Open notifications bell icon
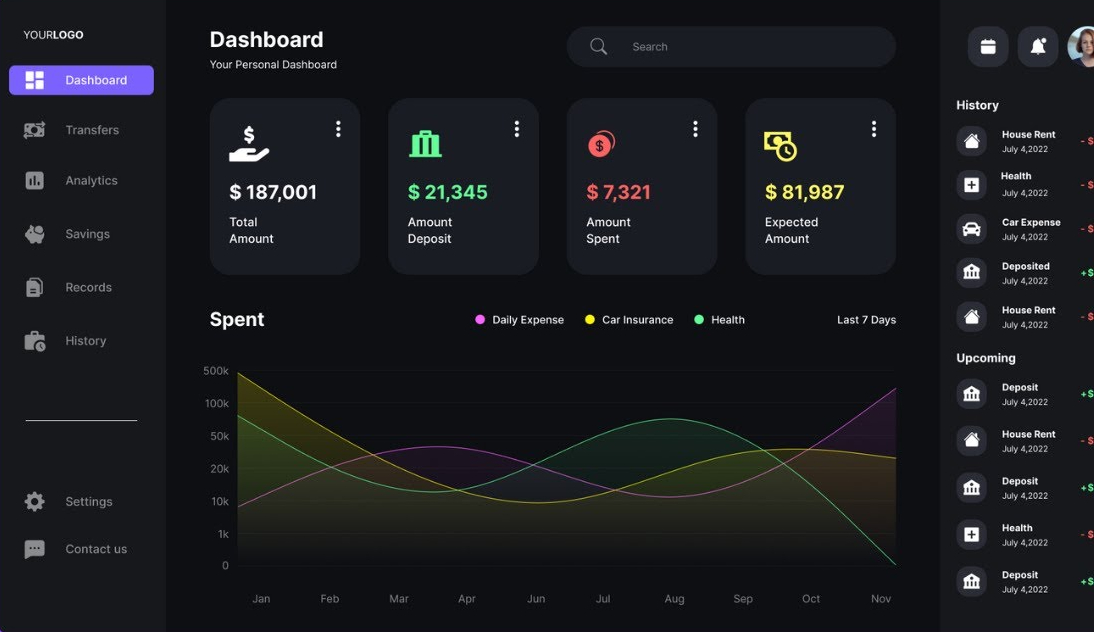Screen dimensions: 1094x632 1037,47
